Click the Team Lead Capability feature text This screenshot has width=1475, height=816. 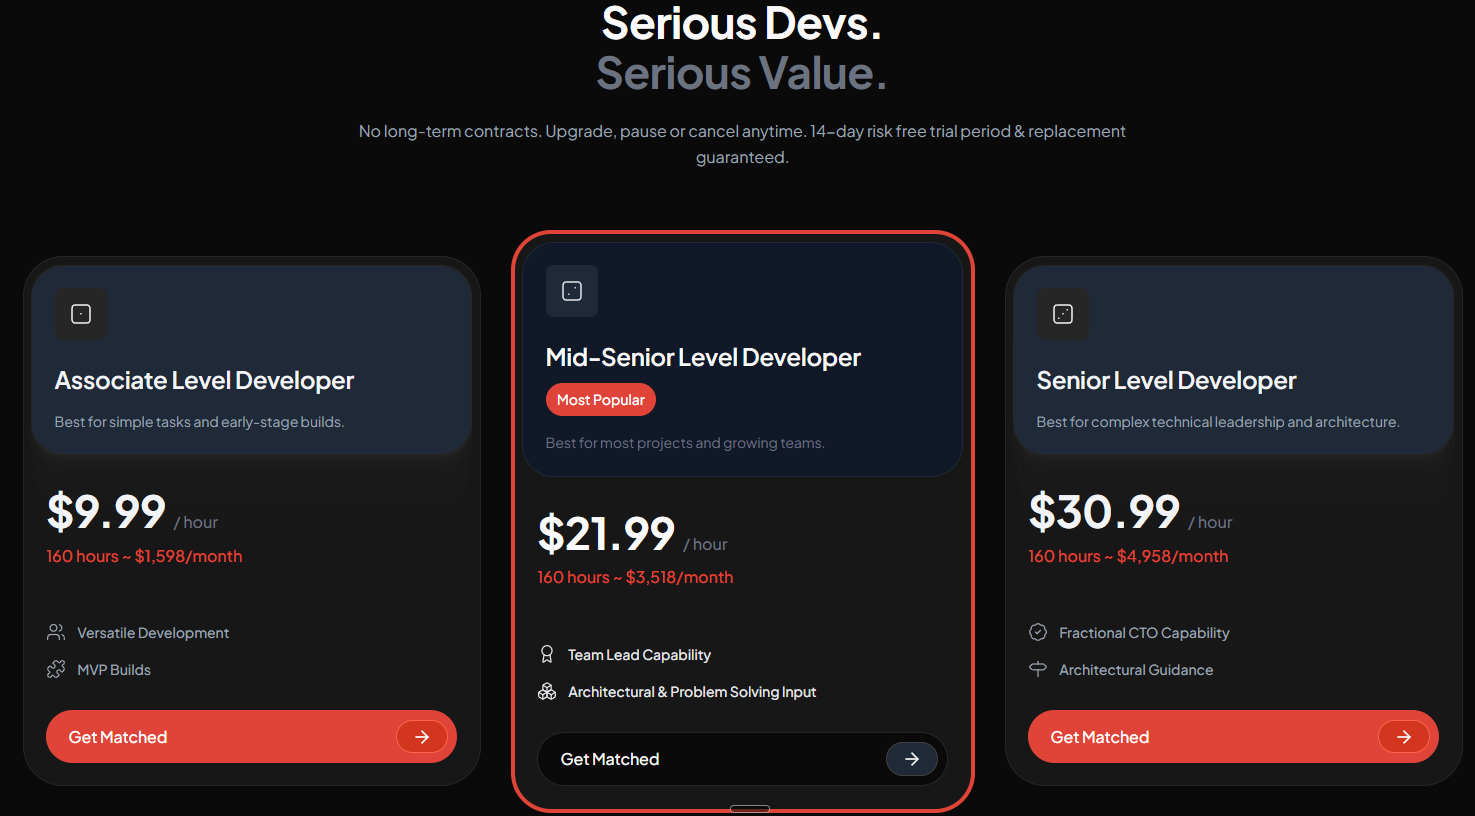(x=639, y=655)
